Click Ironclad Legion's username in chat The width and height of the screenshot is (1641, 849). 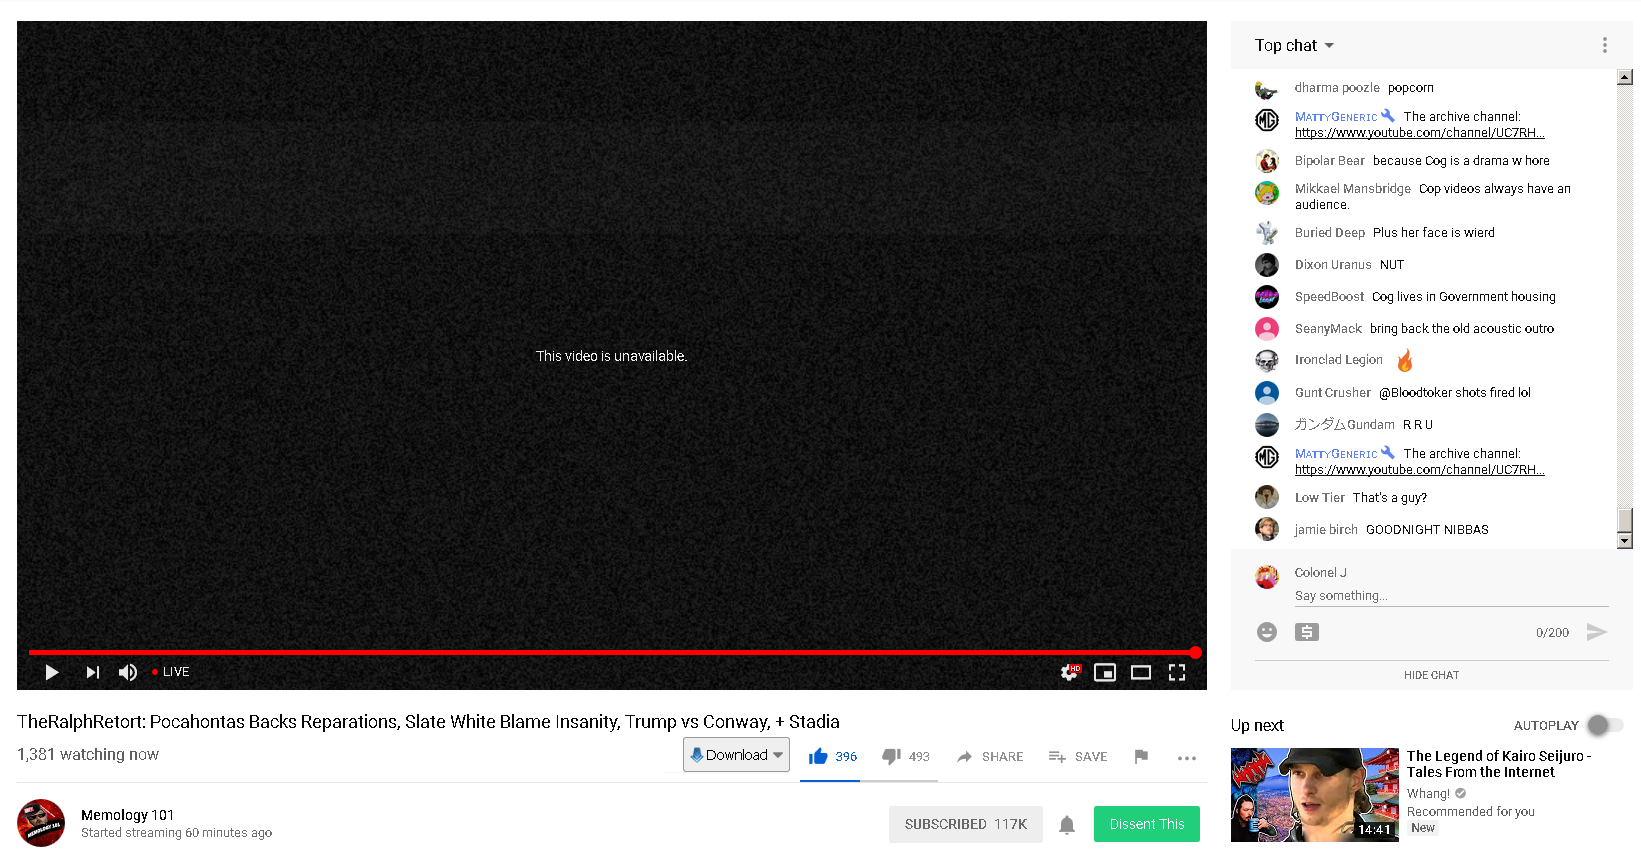[x=1338, y=360]
